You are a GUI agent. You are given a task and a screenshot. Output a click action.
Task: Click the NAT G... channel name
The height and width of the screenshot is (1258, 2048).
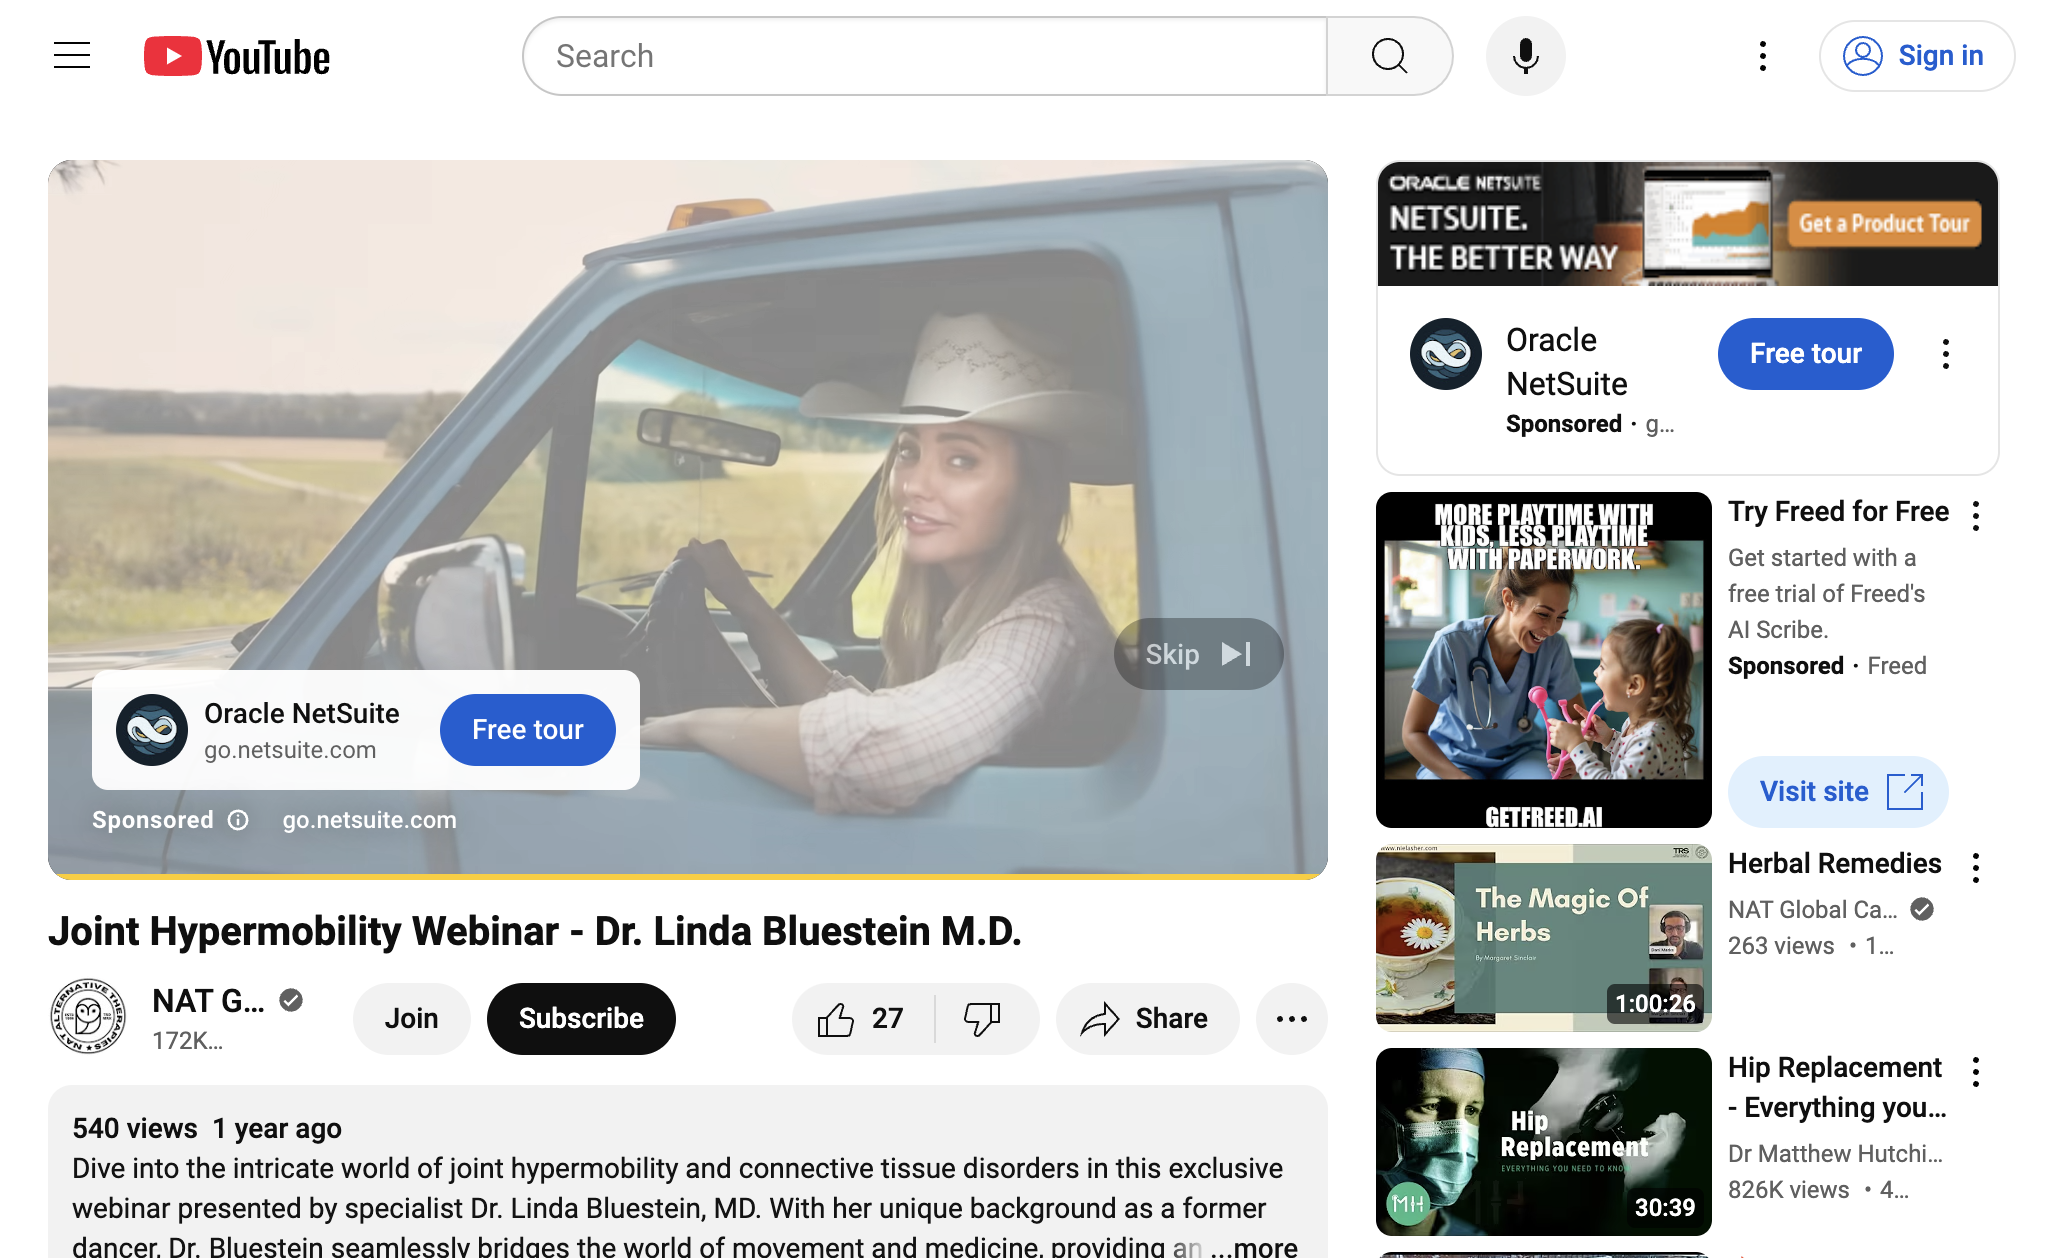pyautogui.click(x=208, y=1001)
